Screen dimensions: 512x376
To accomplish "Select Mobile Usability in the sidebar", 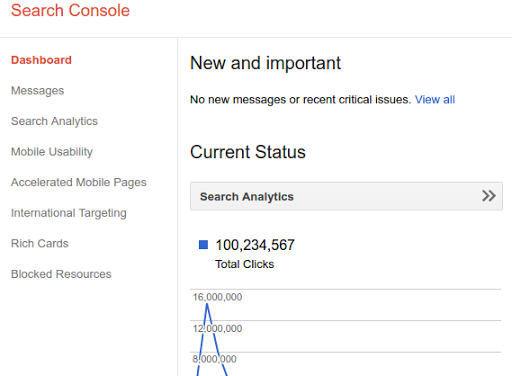I will coord(52,152).
